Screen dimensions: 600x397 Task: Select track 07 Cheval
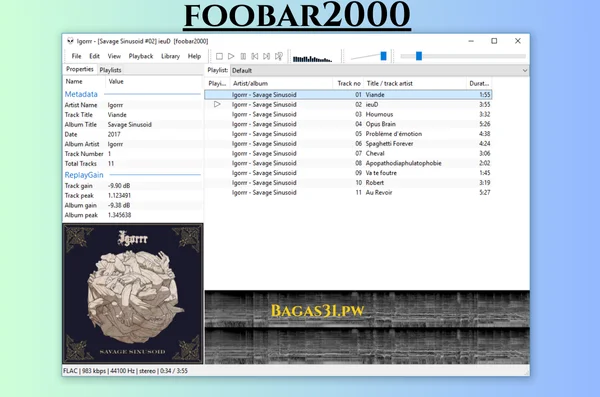pos(348,153)
